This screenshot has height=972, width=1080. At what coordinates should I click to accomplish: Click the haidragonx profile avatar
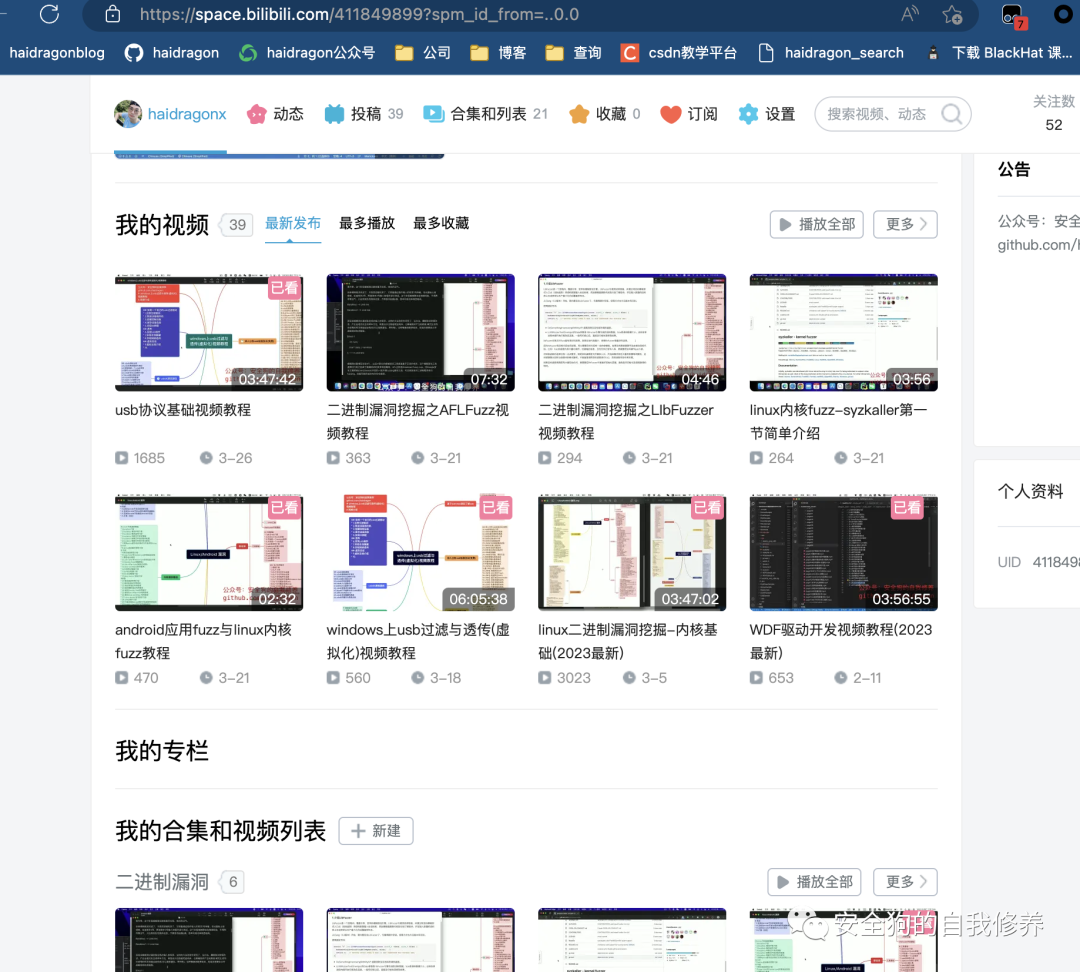(x=128, y=114)
